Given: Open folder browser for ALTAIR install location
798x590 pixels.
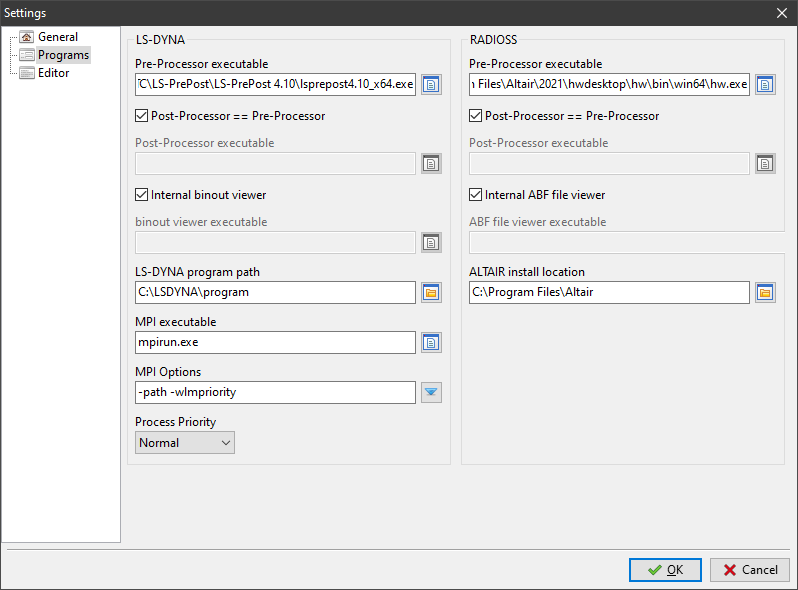Looking at the screenshot, I should 765,293.
